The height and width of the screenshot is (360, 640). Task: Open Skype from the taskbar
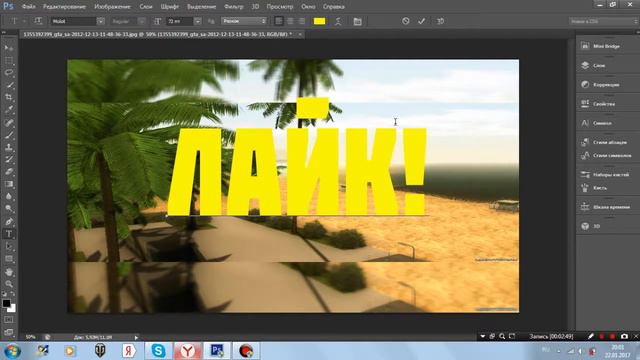158,351
